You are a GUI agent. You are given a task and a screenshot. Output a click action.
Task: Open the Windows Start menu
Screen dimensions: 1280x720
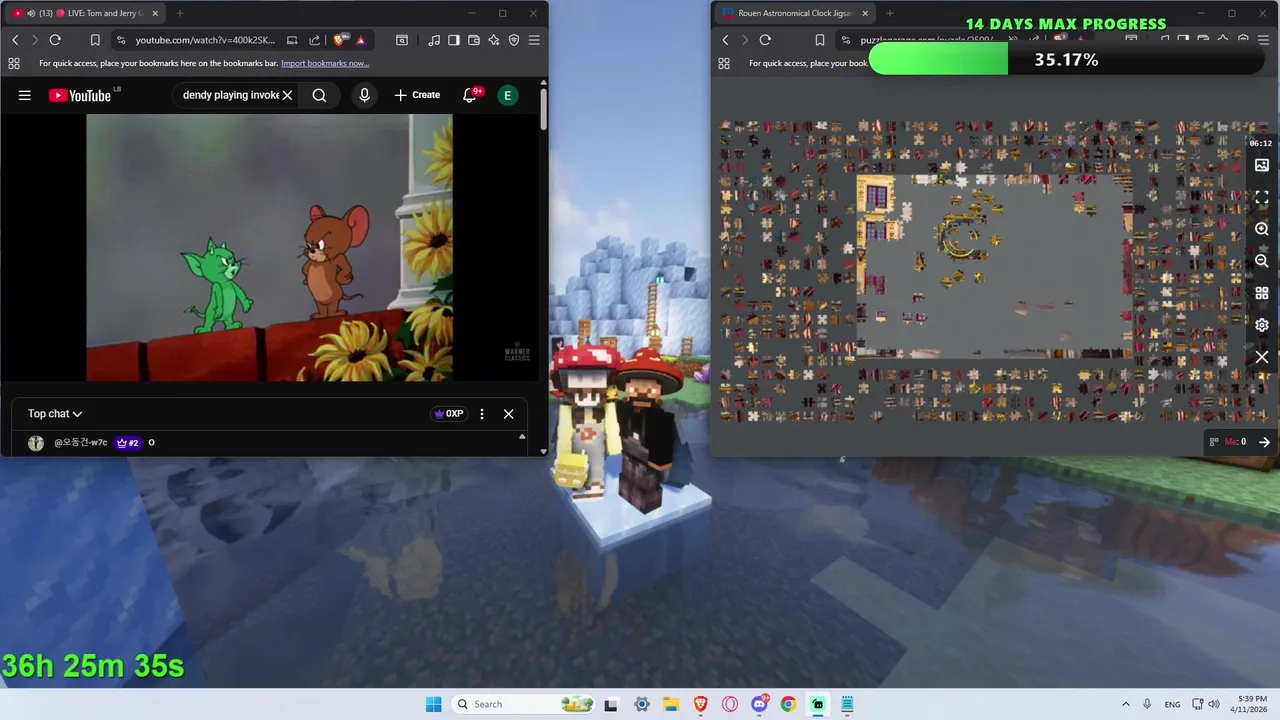click(433, 704)
